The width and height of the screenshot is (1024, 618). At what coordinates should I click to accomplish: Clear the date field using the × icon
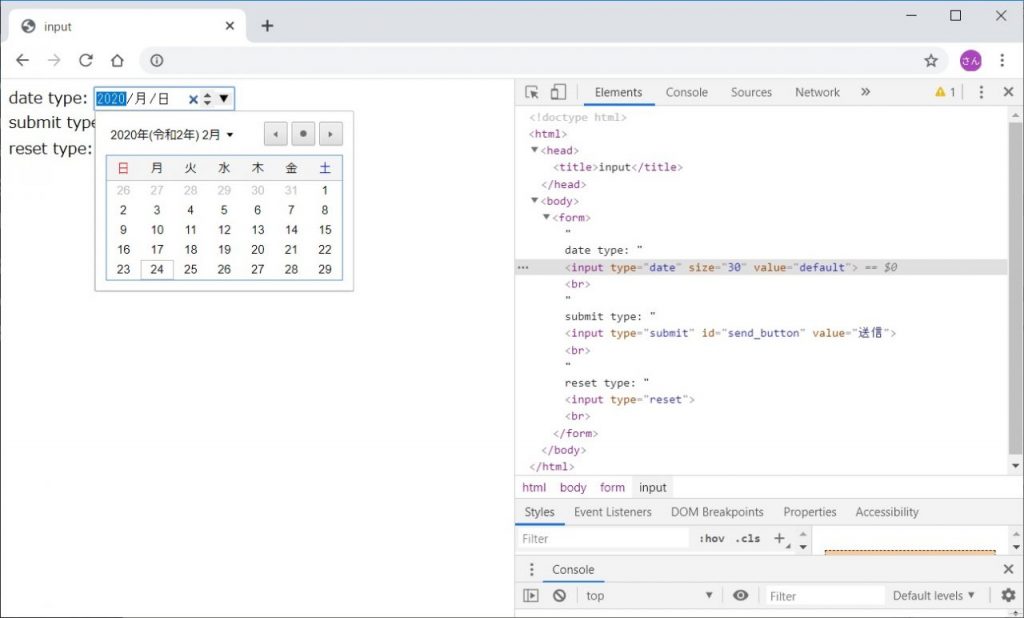[192, 98]
